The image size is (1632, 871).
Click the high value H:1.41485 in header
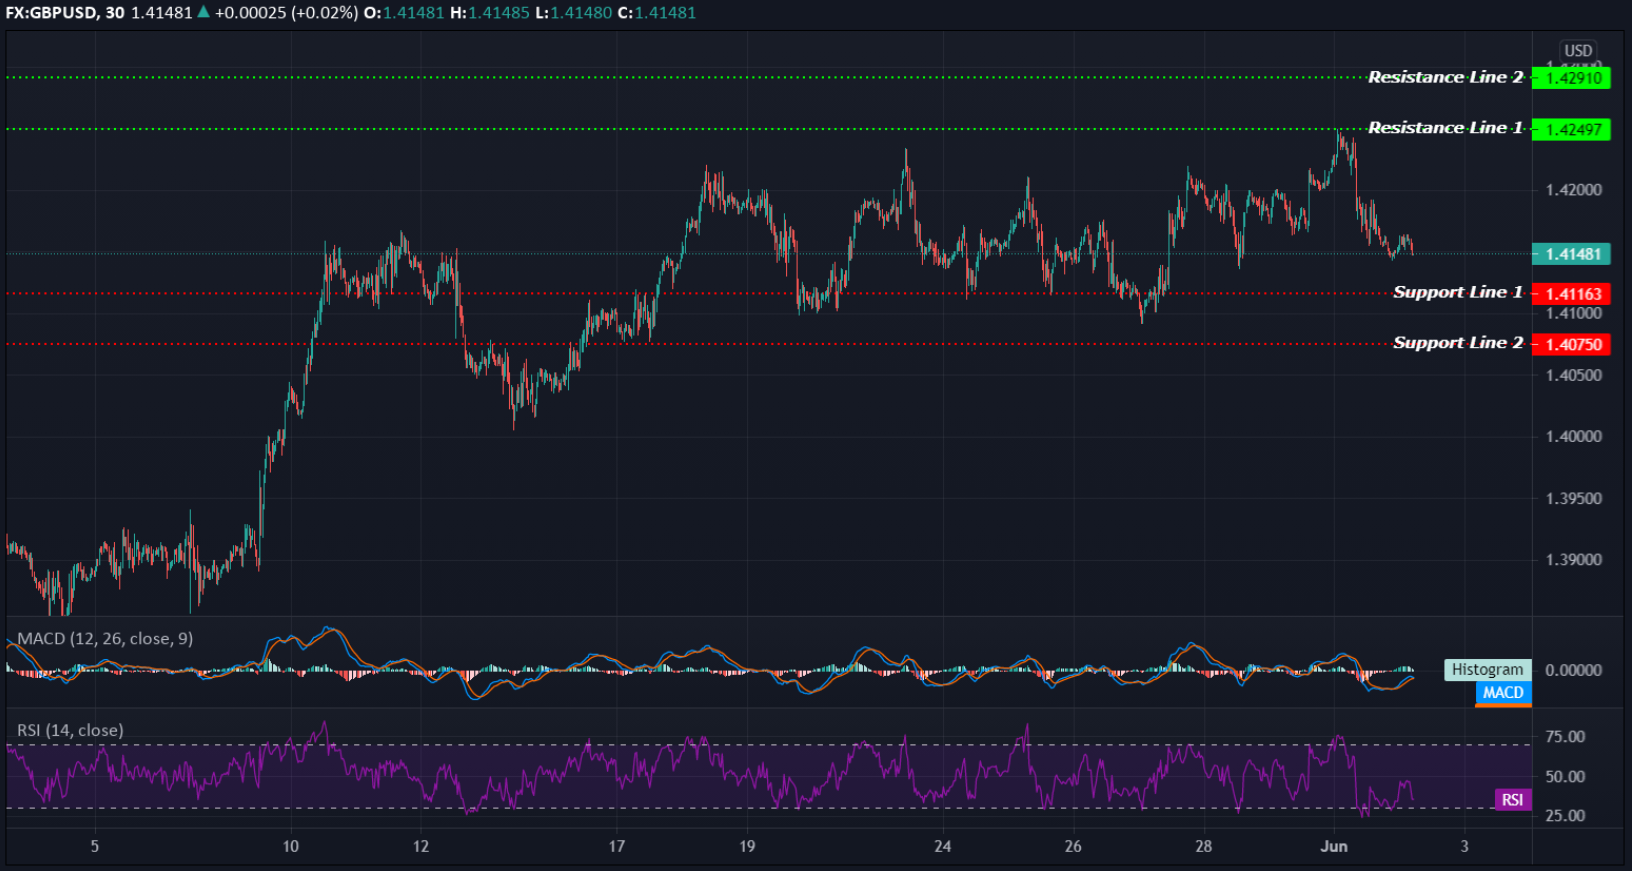click(x=490, y=13)
